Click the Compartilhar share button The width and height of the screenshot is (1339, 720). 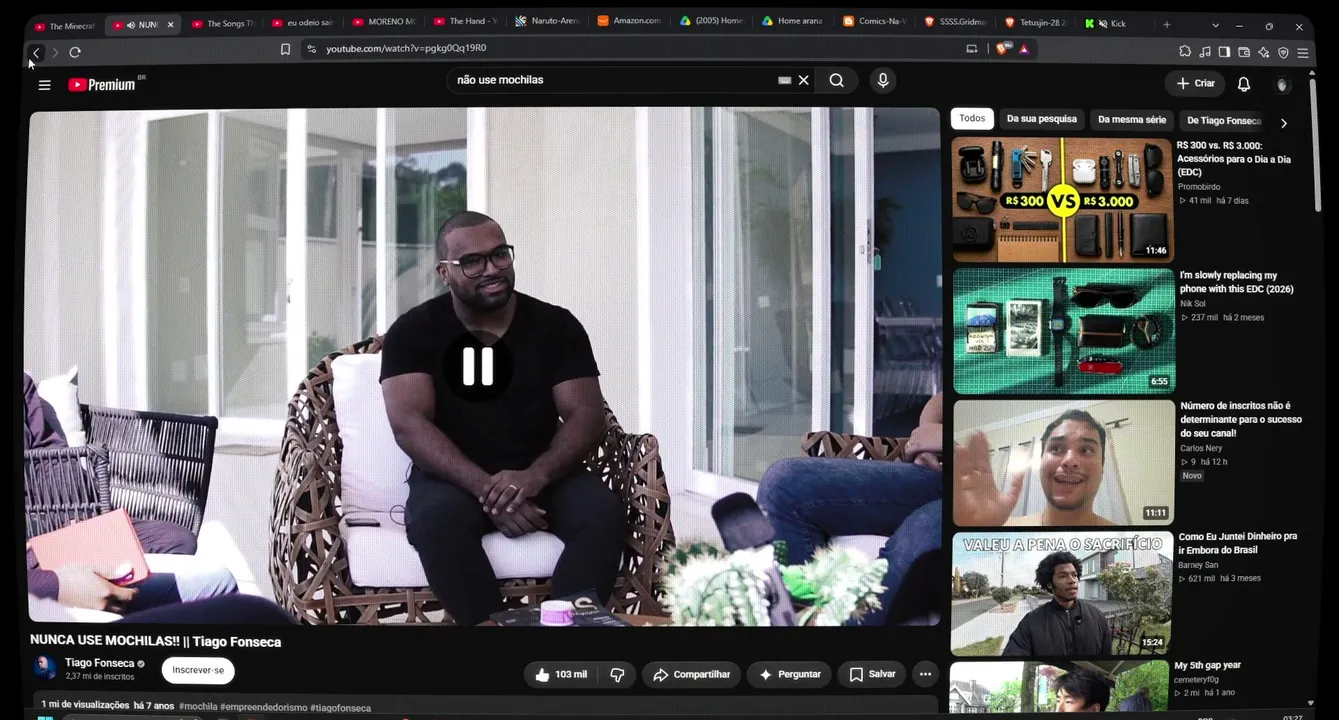[691, 675]
